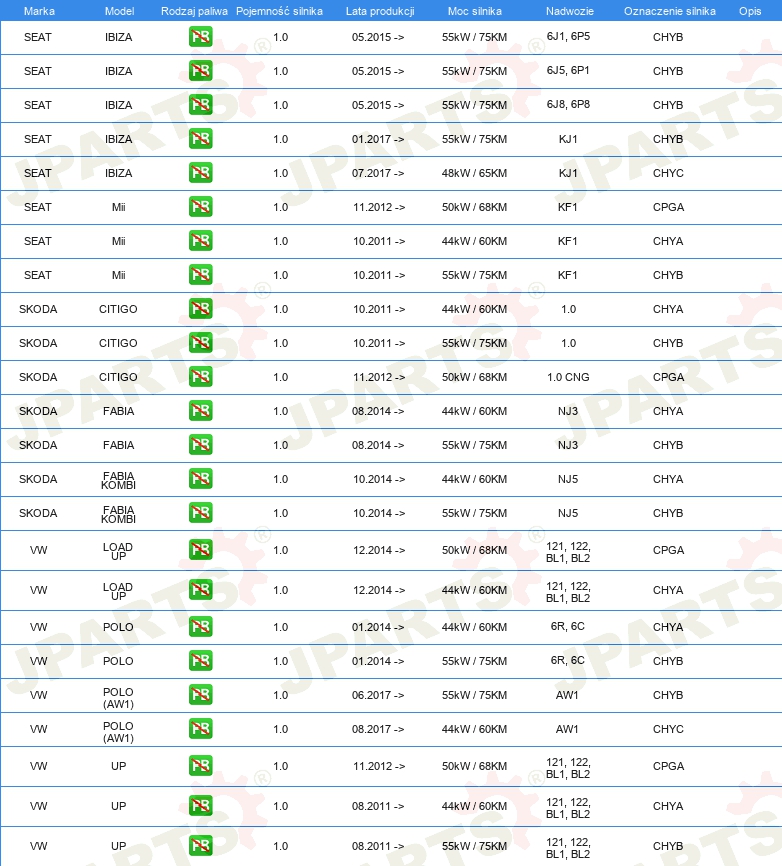The image size is (782, 866).
Task: Click production date 12.2014 in the LOAD UP CHYA row
Action: (x=379, y=590)
